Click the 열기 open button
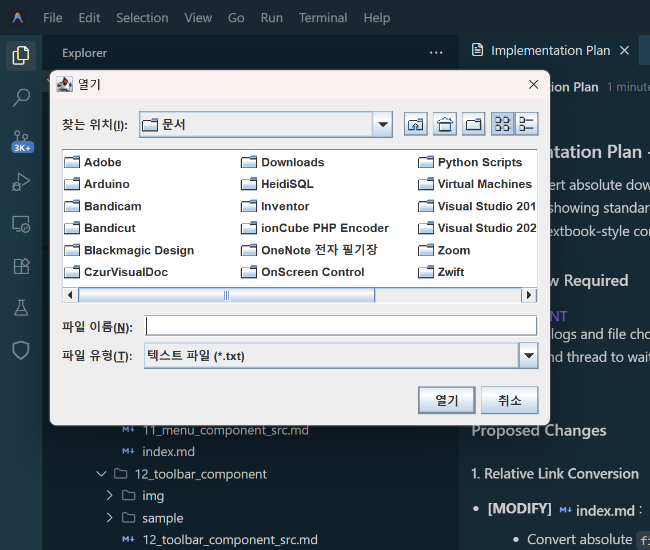 point(446,400)
